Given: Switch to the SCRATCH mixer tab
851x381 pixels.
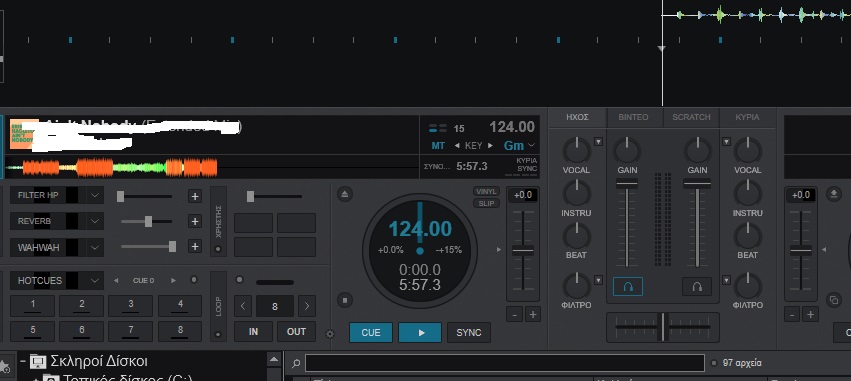Looking at the screenshot, I should [x=691, y=117].
